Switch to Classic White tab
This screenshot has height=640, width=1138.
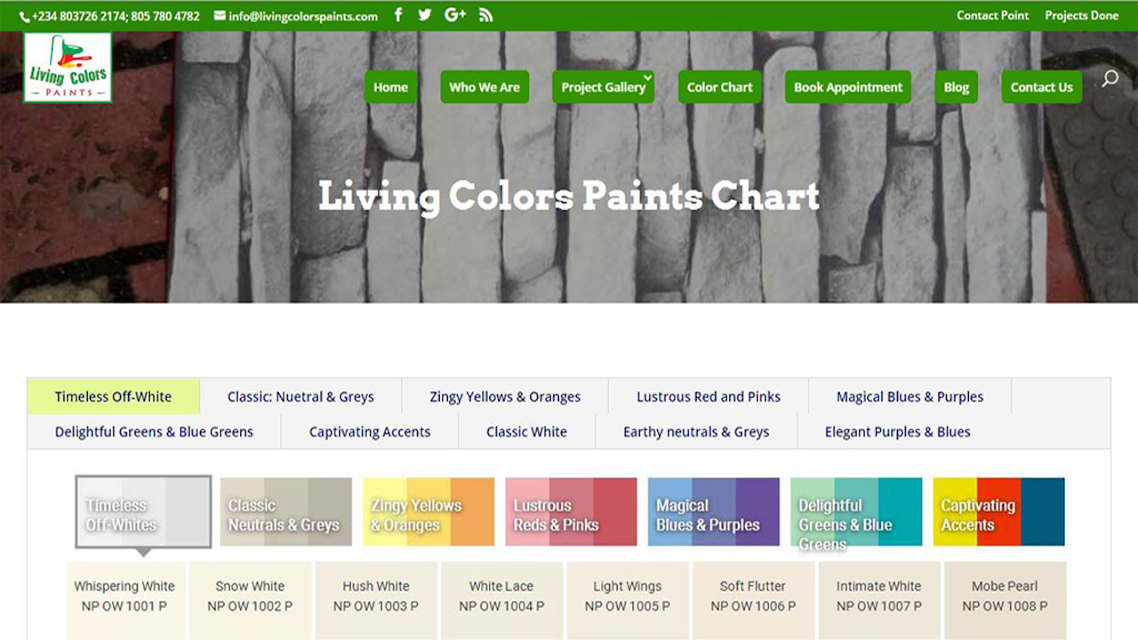coord(526,431)
